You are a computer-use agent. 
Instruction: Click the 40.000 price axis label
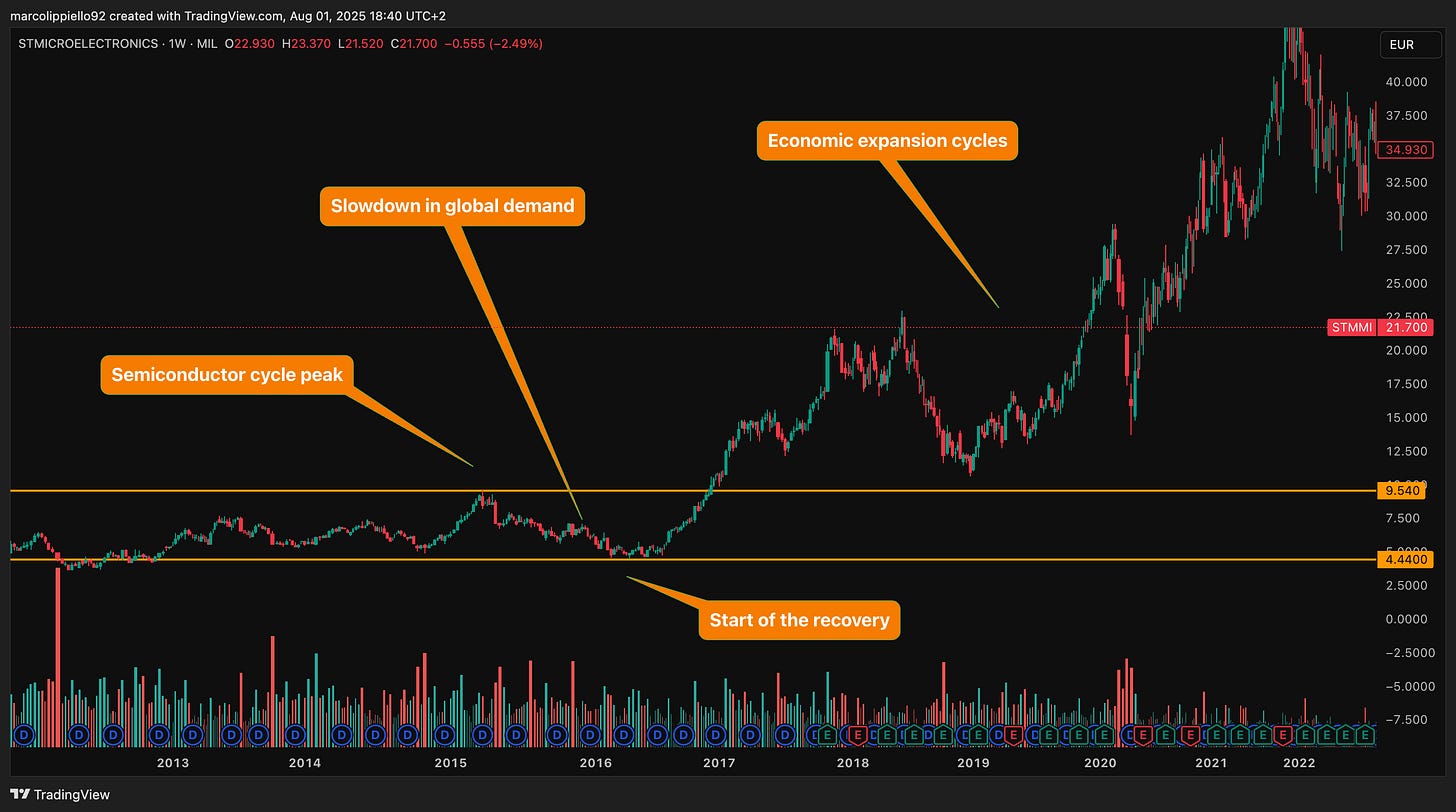[1405, 82]
